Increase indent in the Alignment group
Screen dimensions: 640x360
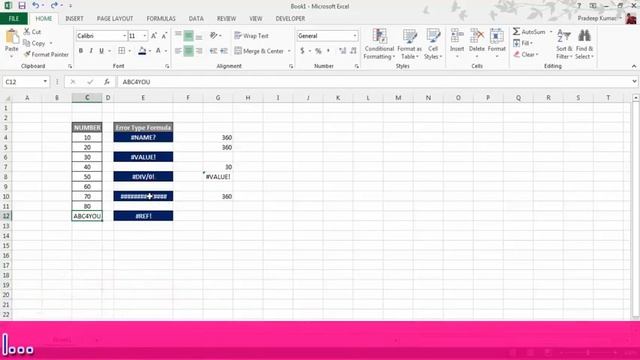[x=224, y=51]
